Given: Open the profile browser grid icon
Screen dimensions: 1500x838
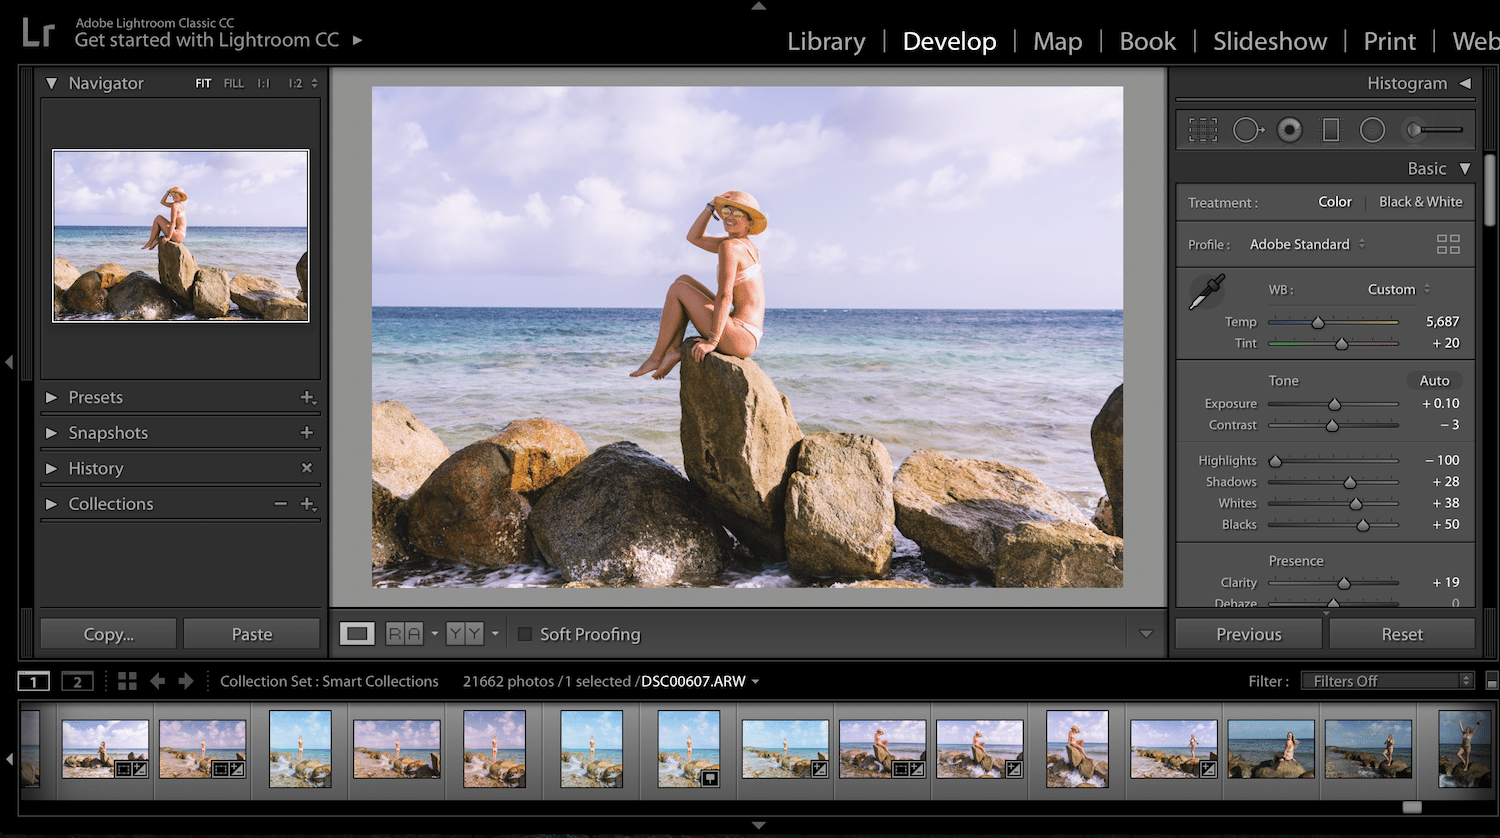Looking at the screenshot, I should coord(1448,243).
